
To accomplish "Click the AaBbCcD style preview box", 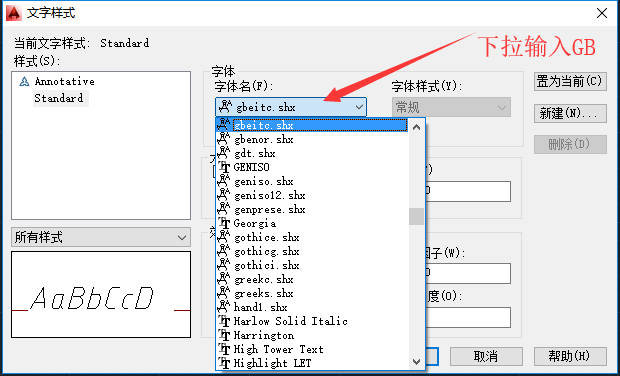I will (x=101, y=295).
